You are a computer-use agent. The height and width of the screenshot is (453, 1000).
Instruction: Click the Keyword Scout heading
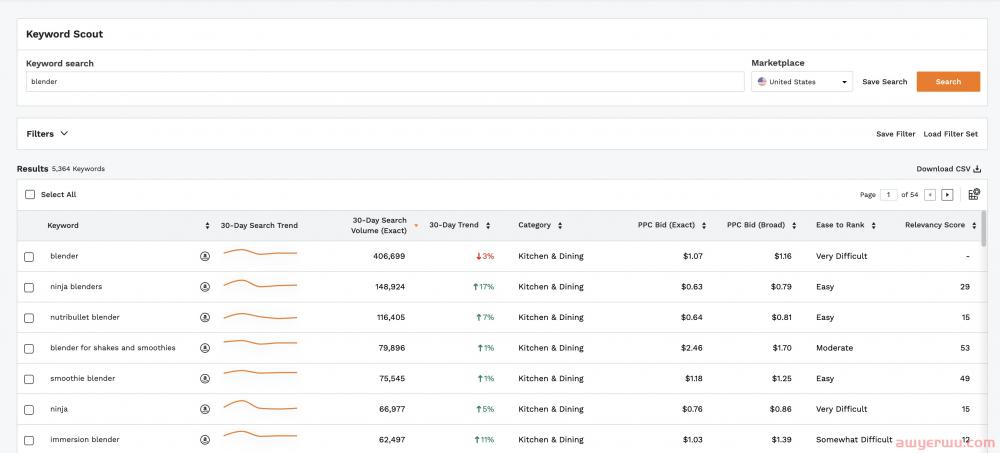[64, 34]
